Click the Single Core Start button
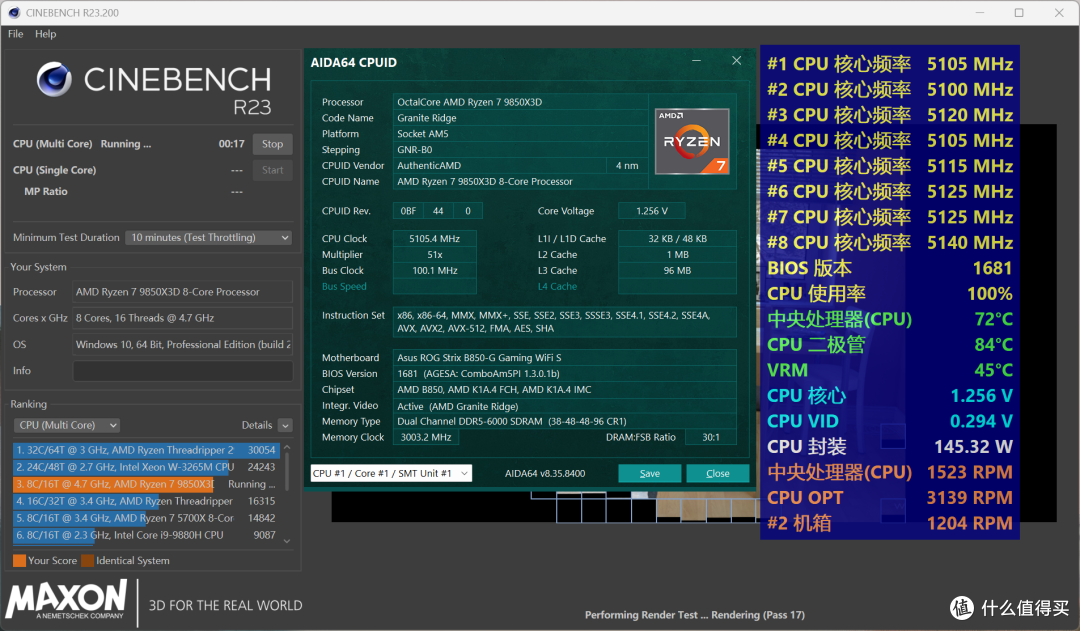Image resolution: width=1080 pixels, height=631 pixels. 272,170
